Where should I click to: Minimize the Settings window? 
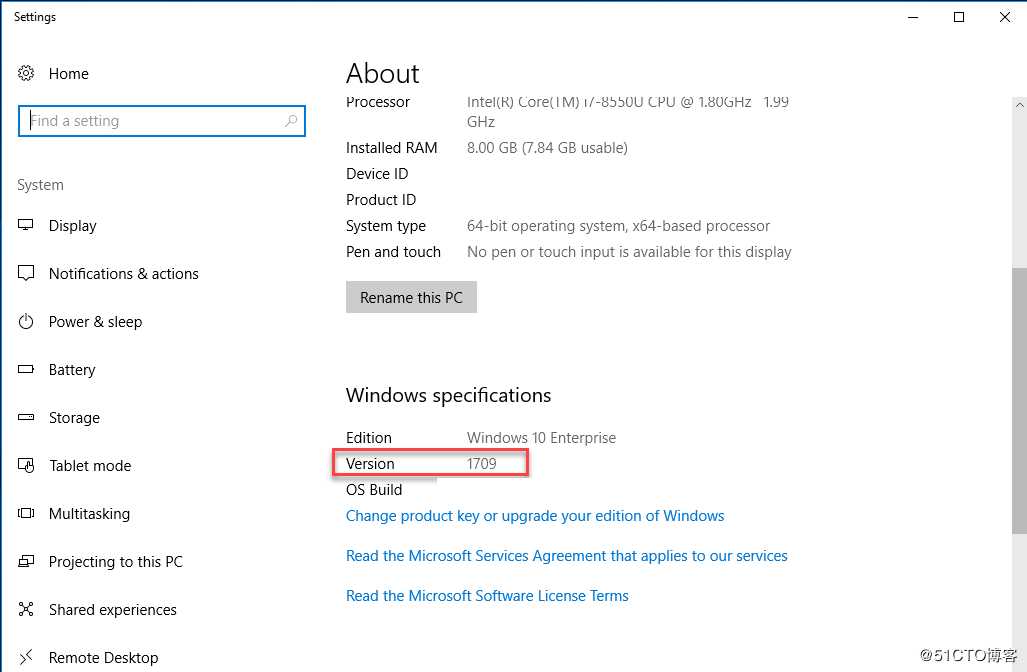pyautogui.click(x=913, y=17)
